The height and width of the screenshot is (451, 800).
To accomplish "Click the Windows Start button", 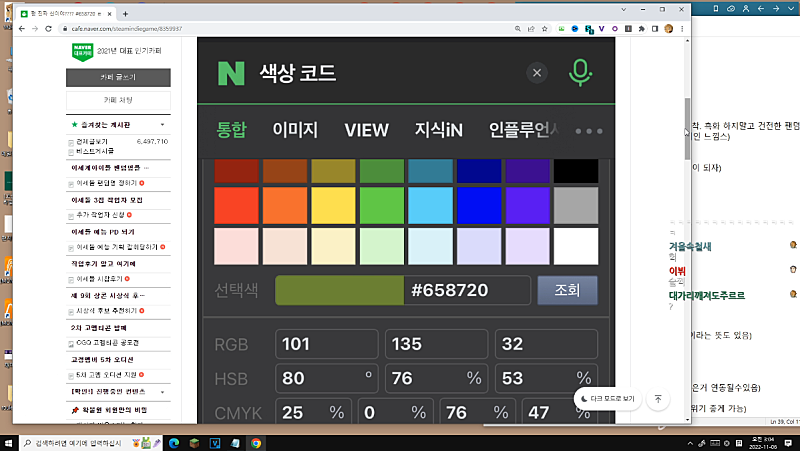I will tap(10, 442).
